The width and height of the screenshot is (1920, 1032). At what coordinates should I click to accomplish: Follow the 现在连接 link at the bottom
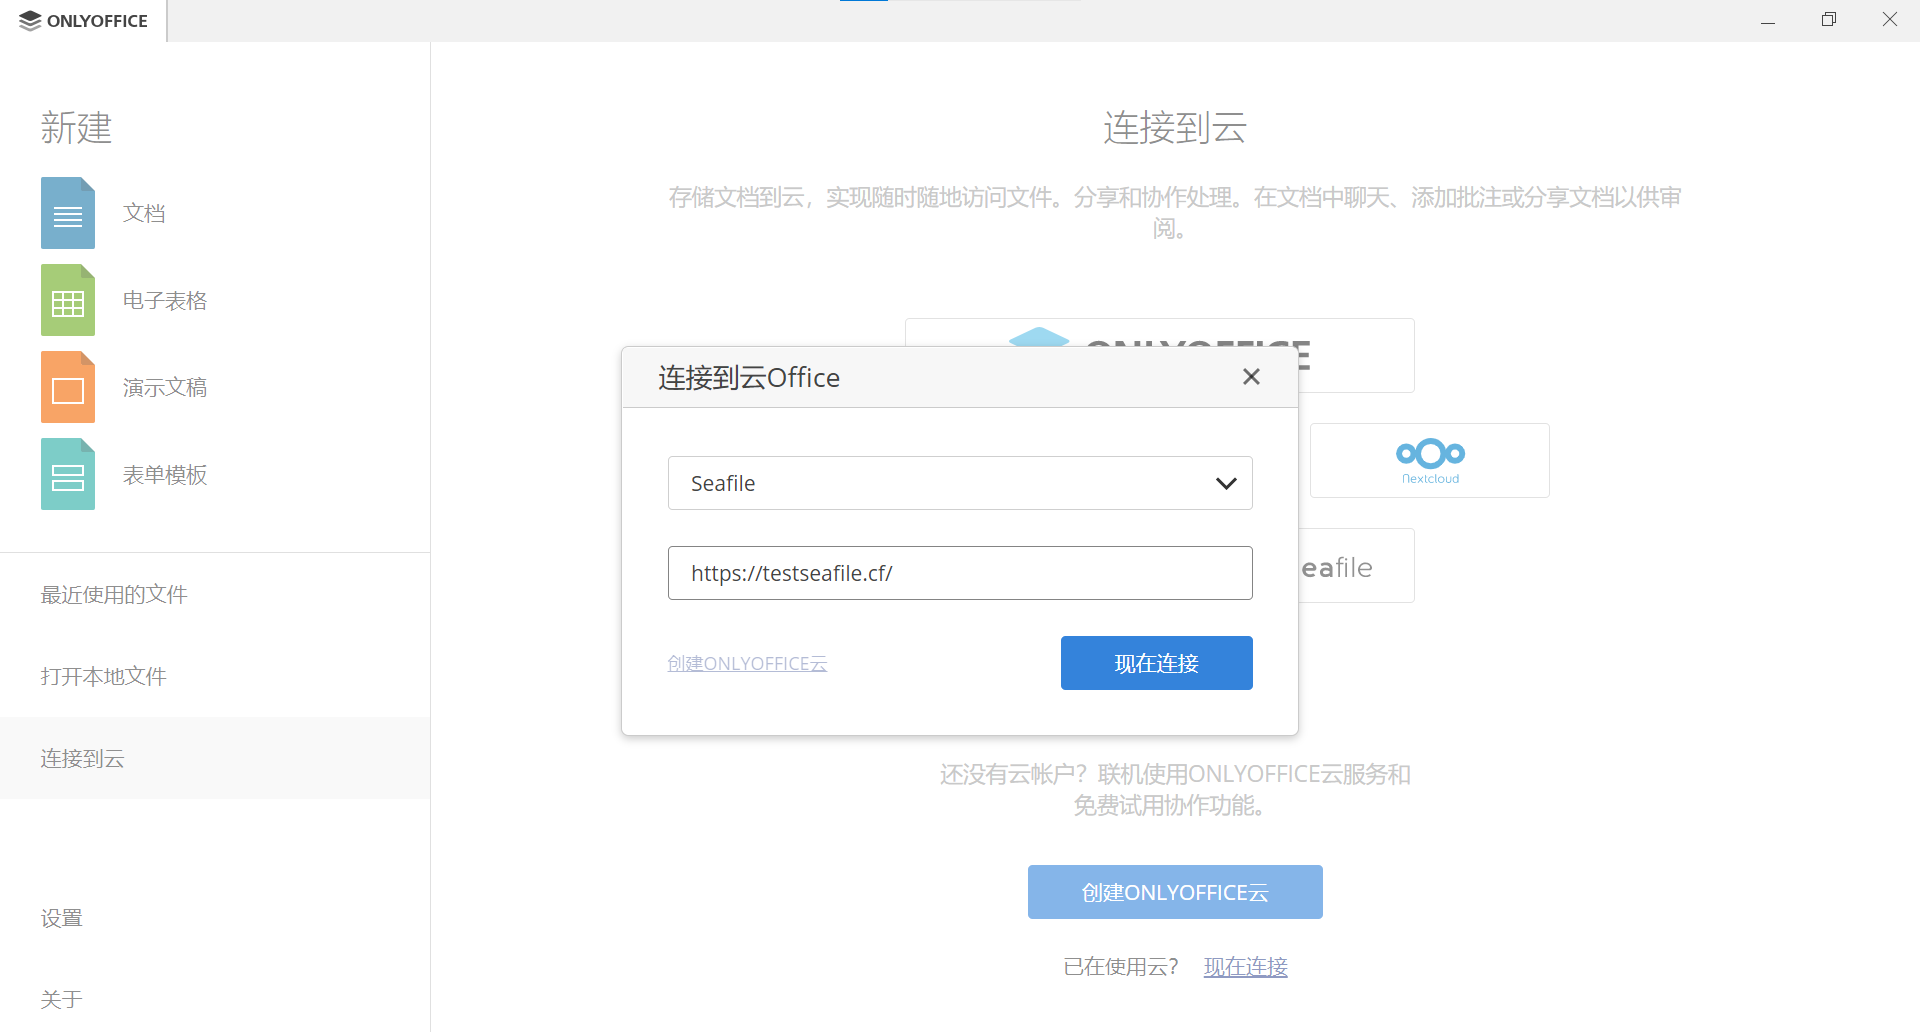click(x=1245, y=966)
